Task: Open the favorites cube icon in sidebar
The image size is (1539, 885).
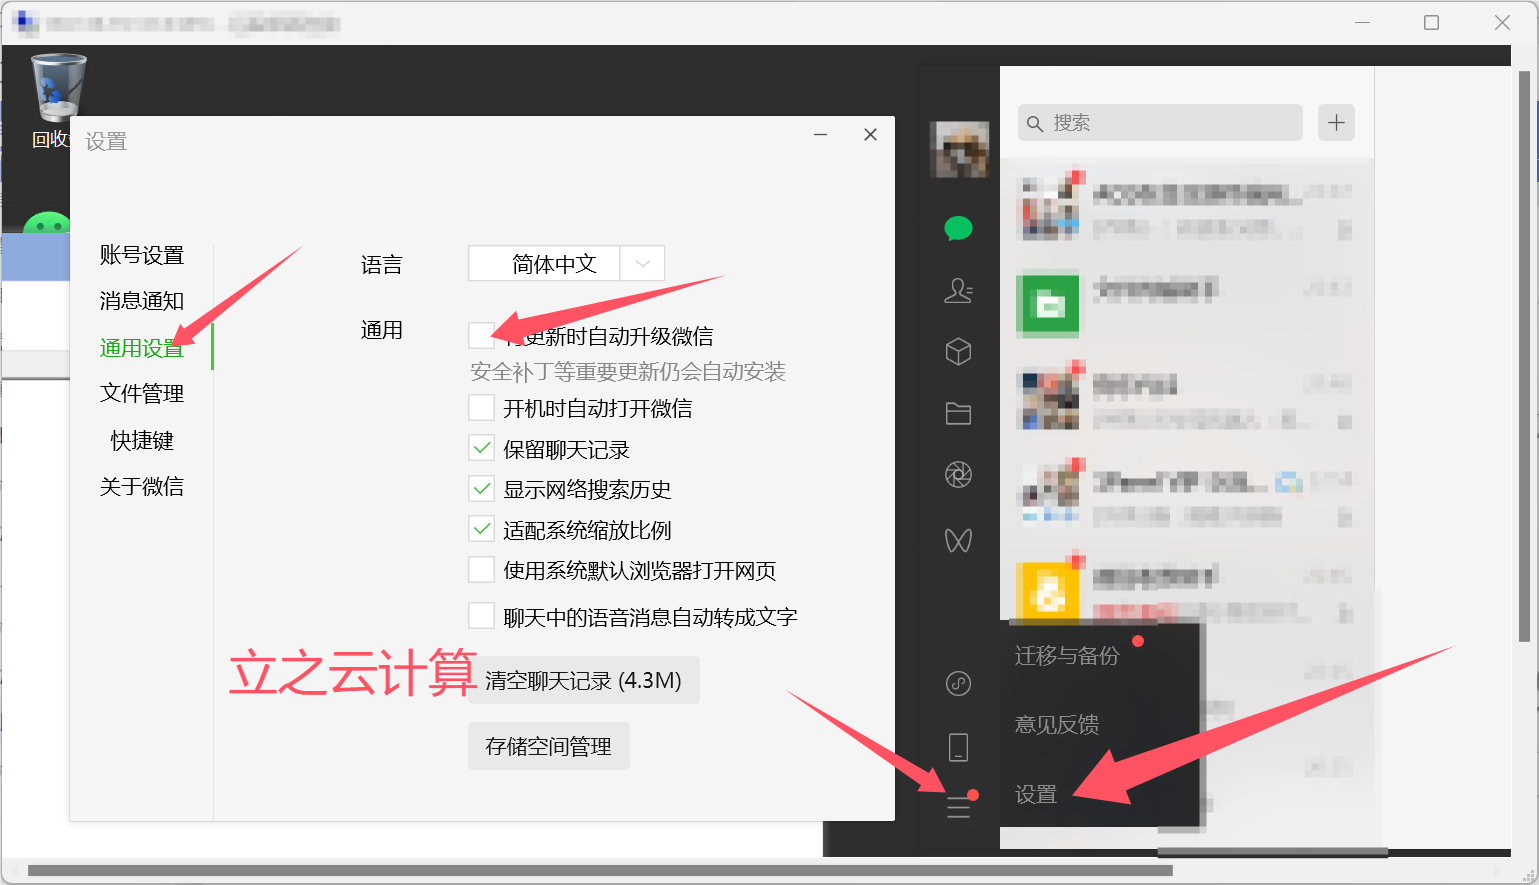Action: (x=958, y=351)
